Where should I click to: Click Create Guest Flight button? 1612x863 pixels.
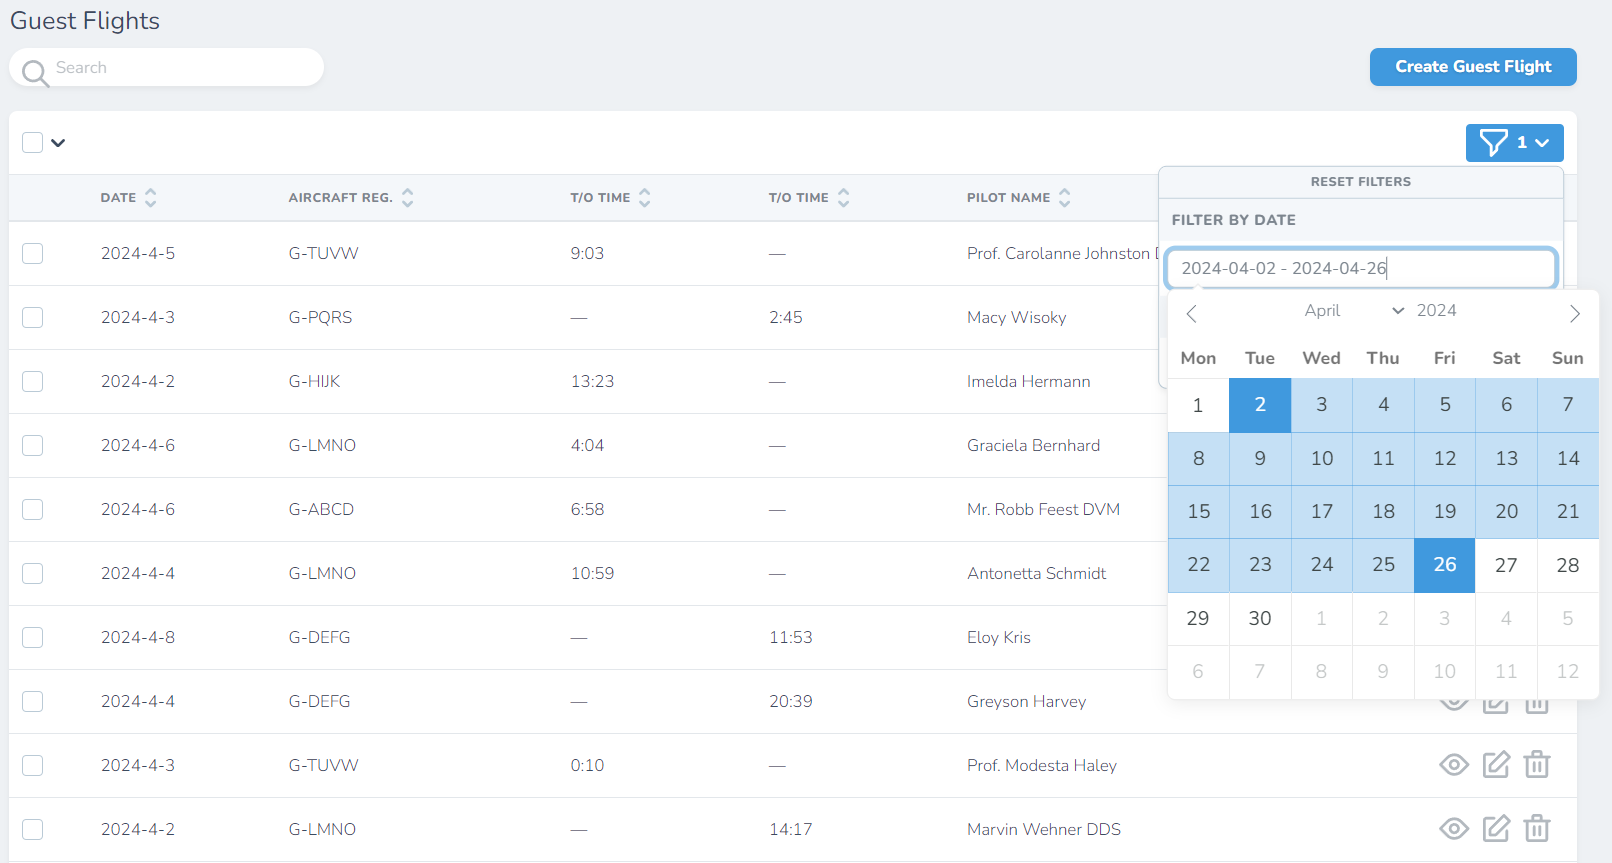[1472, 67]
